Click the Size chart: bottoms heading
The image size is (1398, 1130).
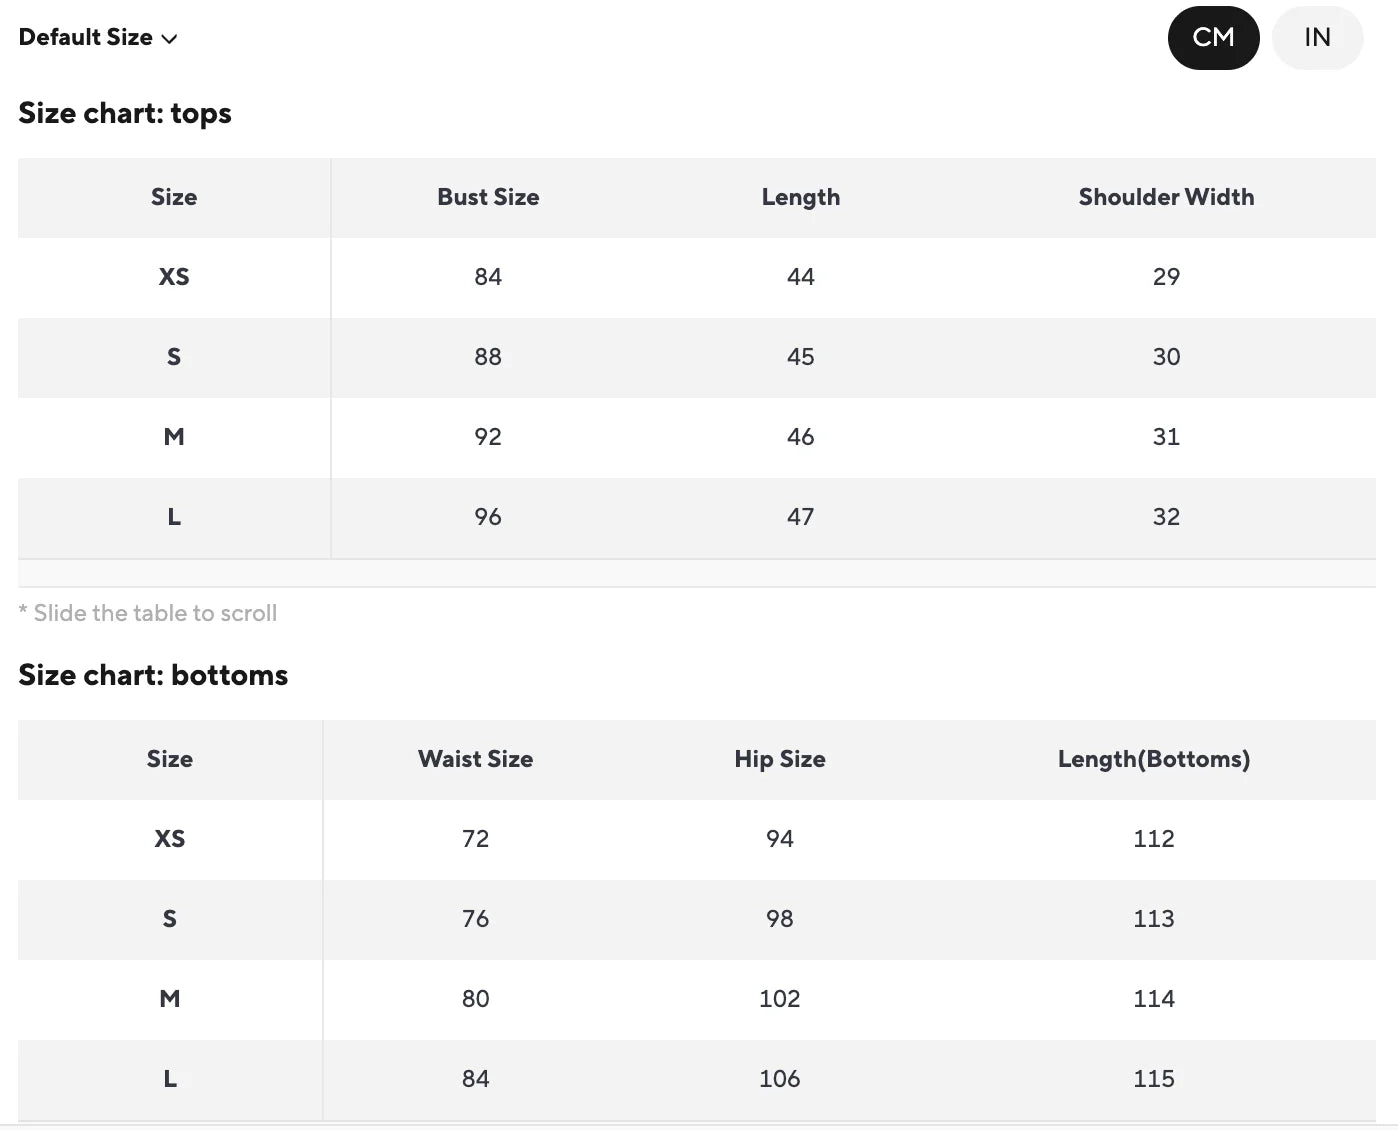tap(153, 675)
